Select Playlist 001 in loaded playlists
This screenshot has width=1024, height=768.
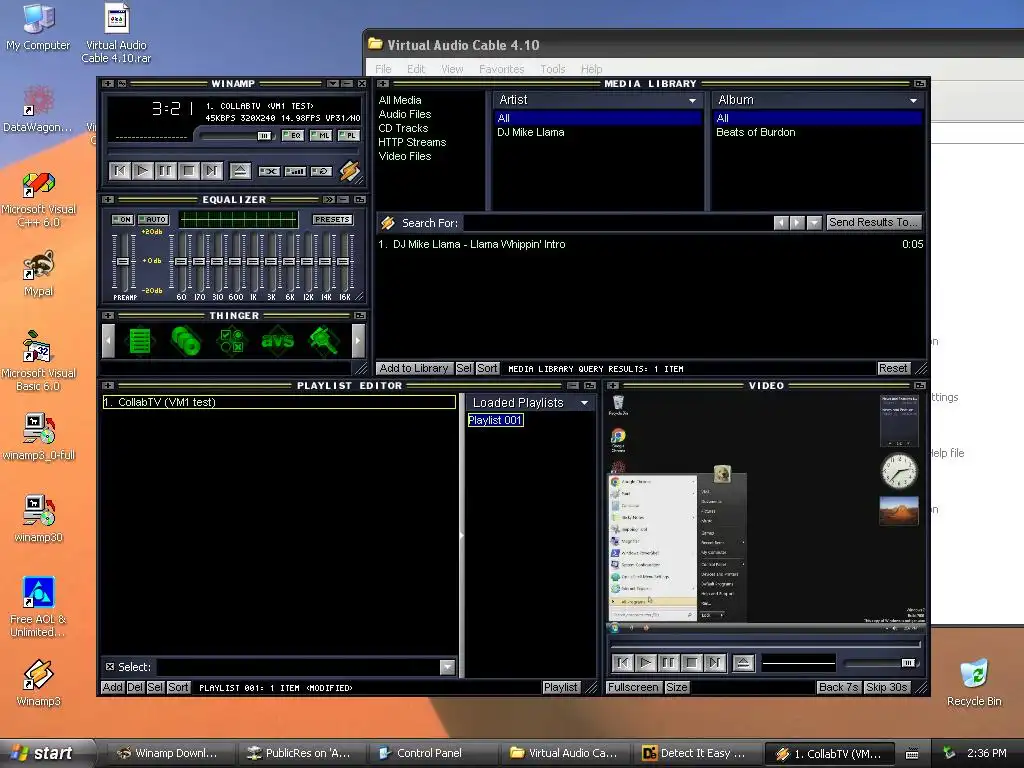pyautogui.click(x=495, y=421)
